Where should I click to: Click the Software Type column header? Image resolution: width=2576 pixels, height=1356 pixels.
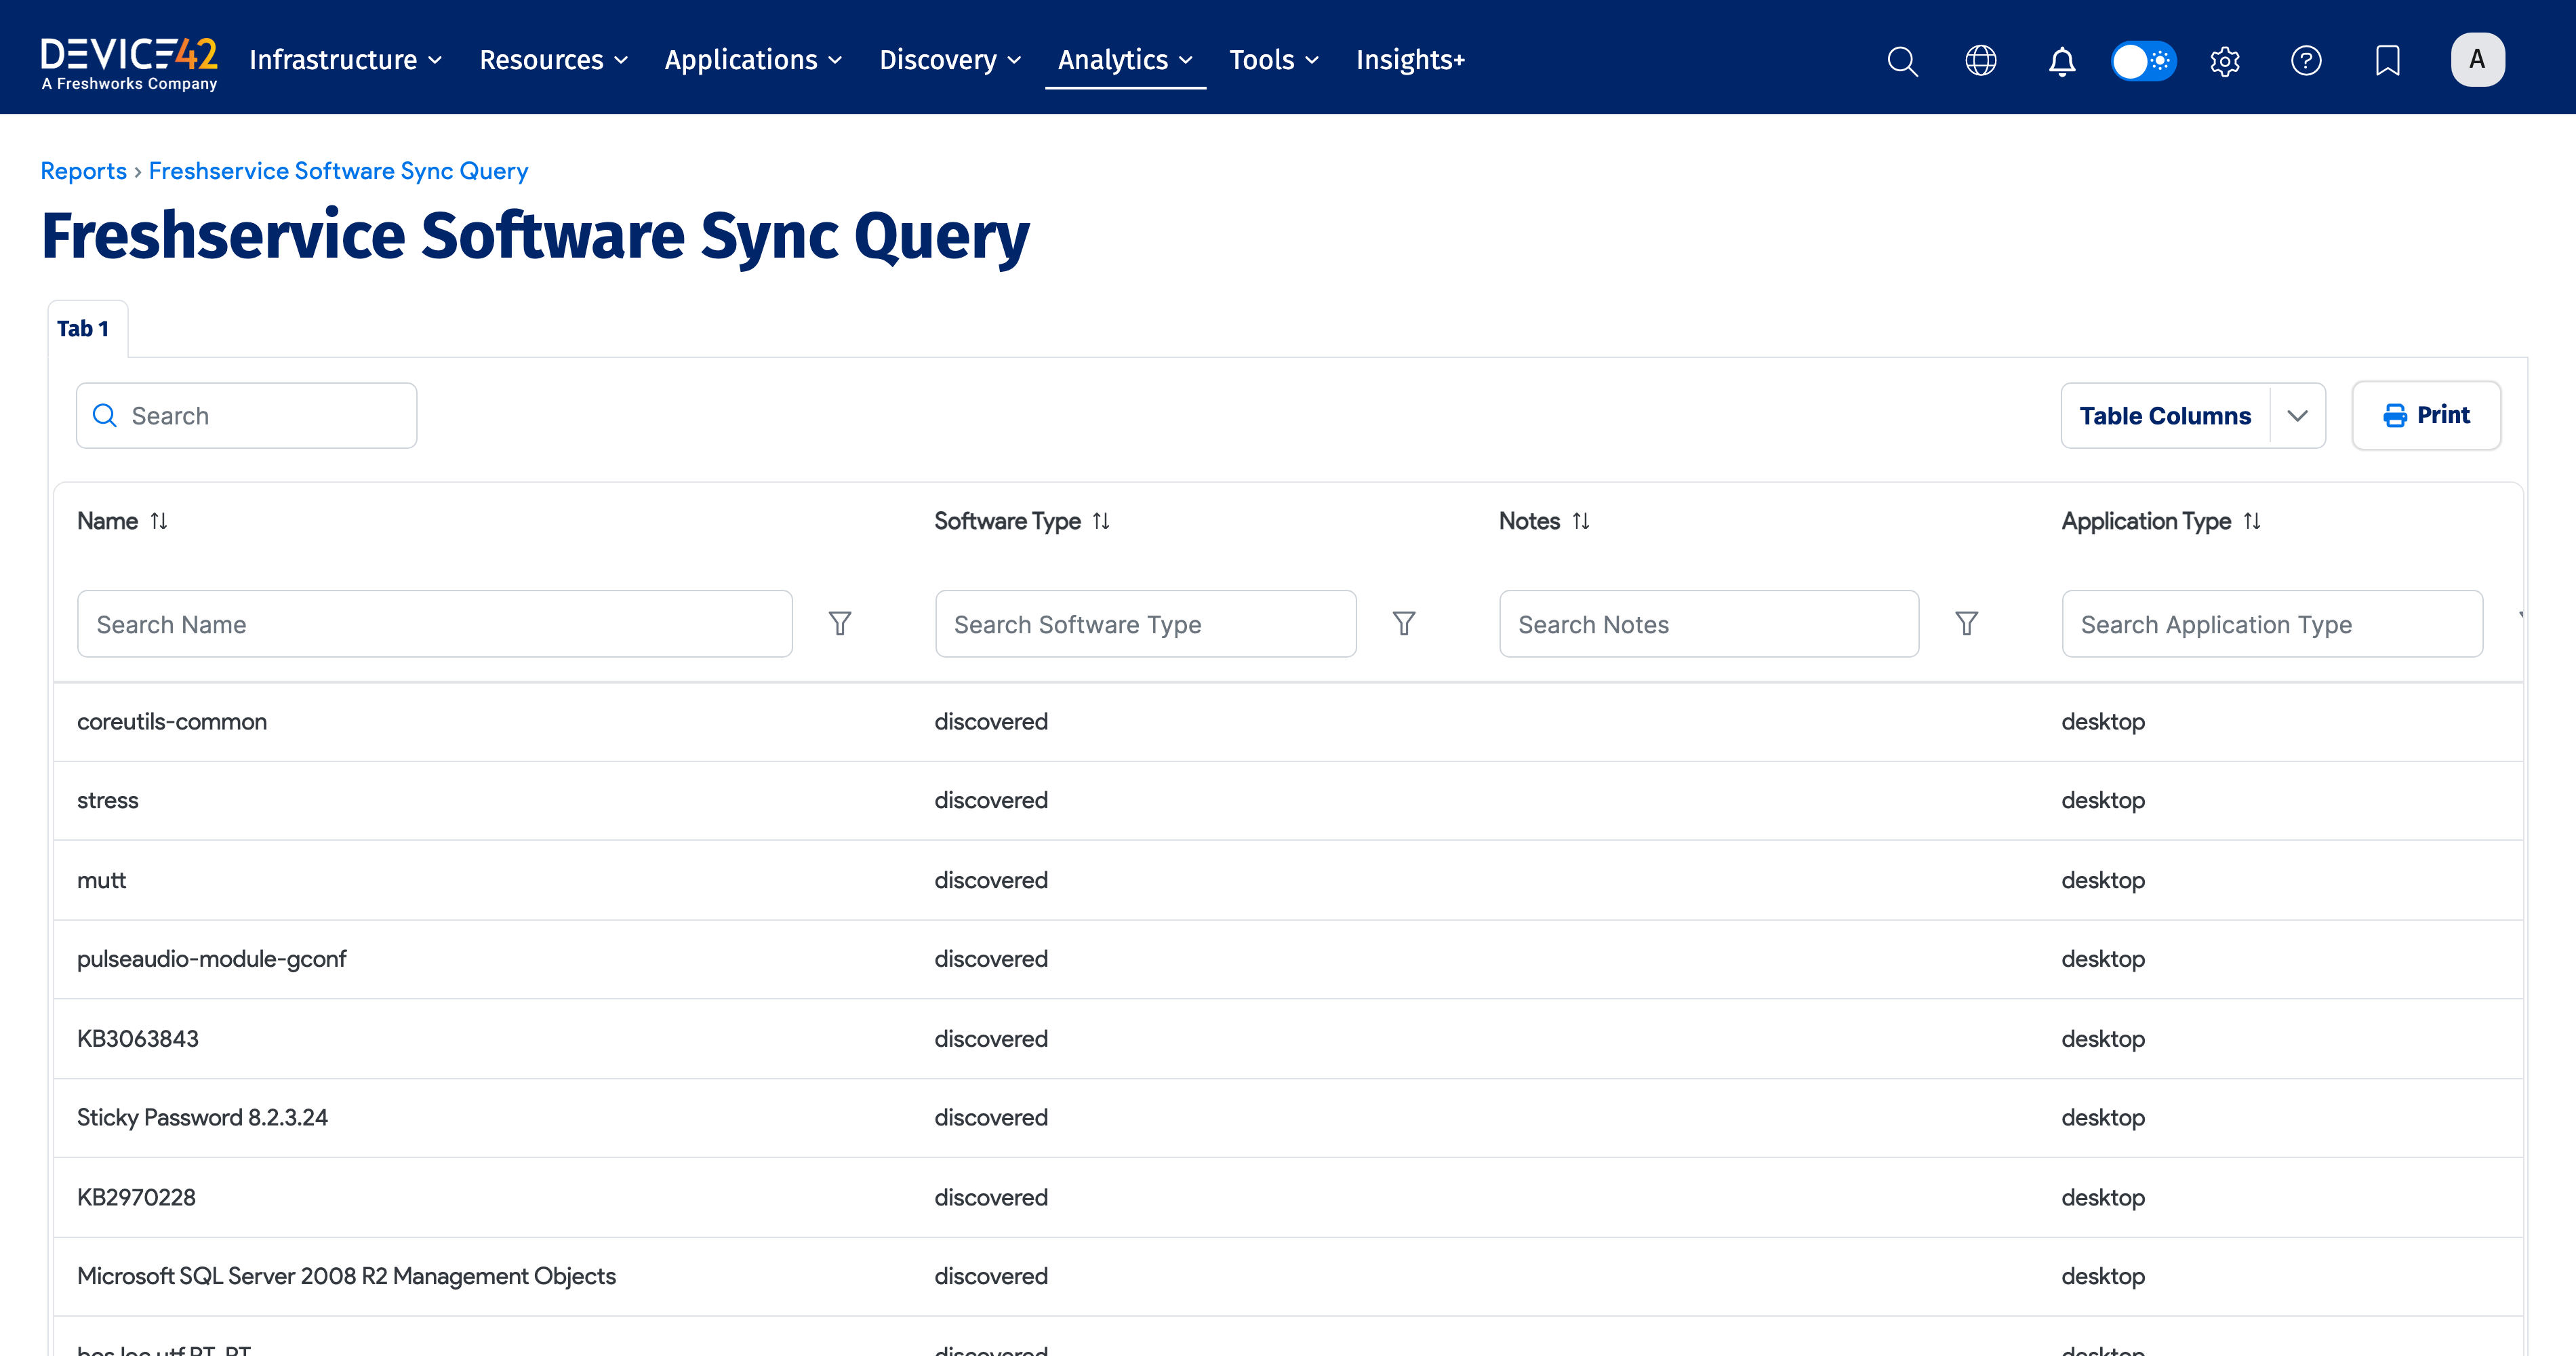[1007, 521]
